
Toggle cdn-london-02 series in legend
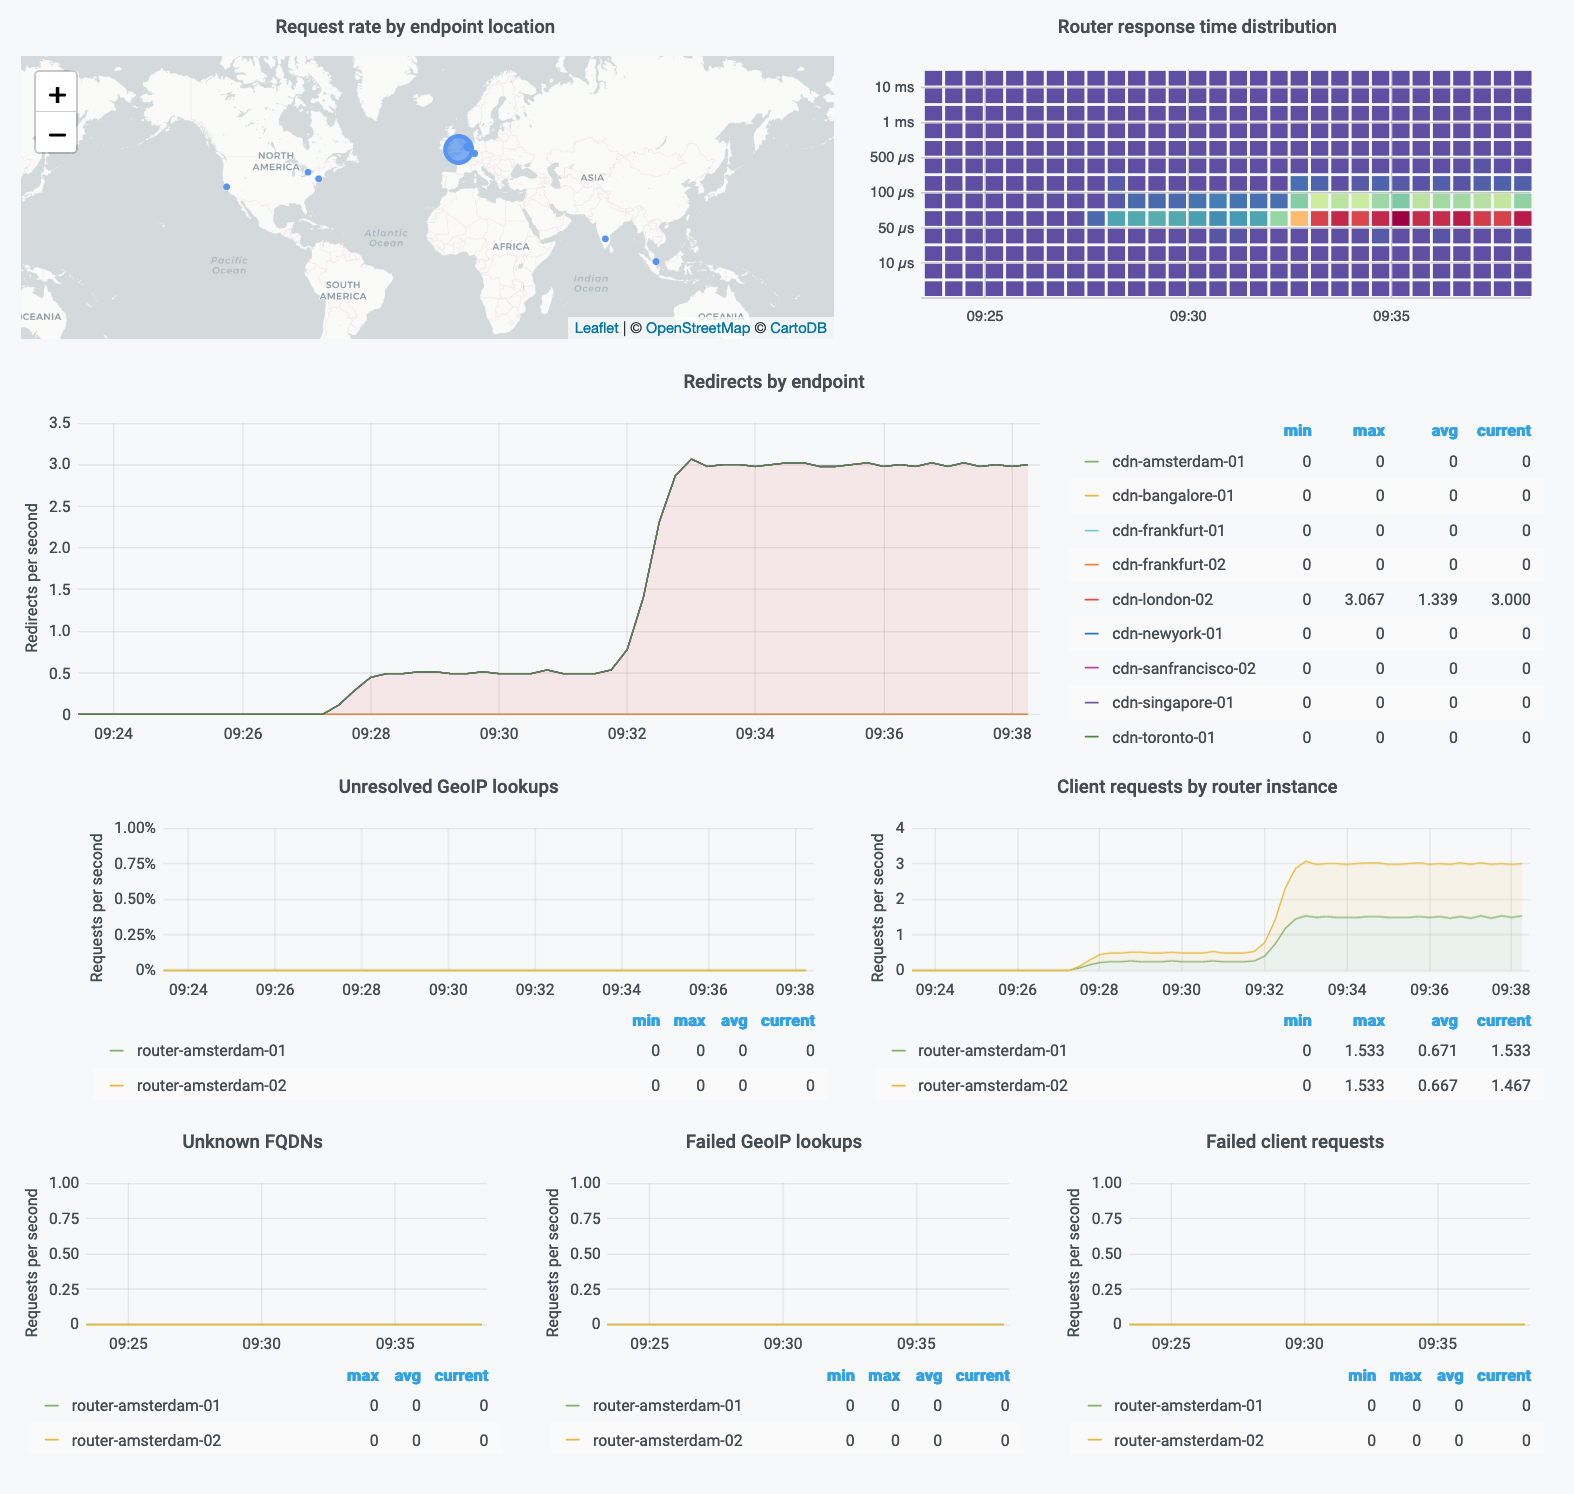click(1162, 600)
